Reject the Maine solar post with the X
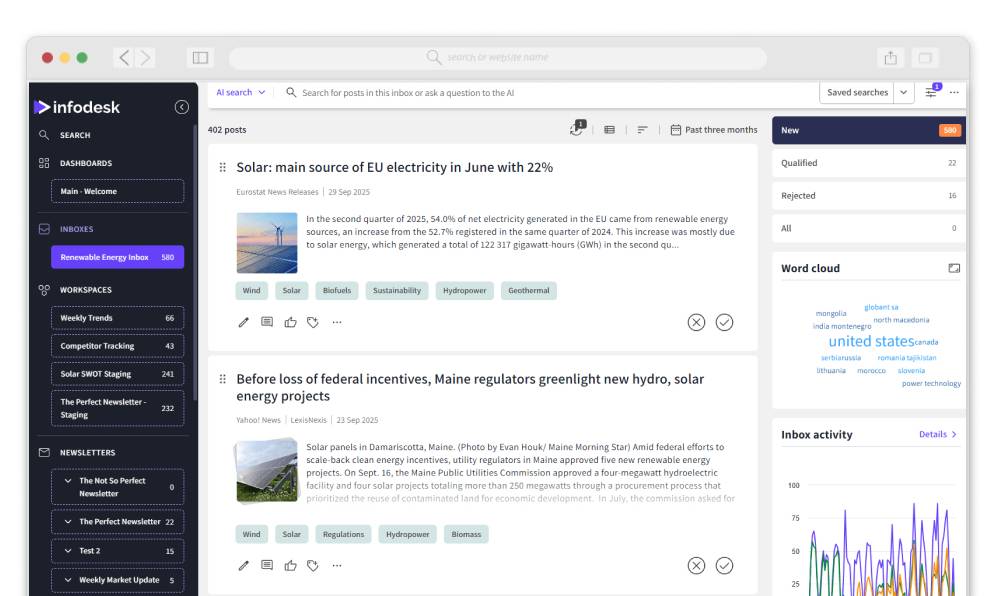The image size is (1000, 596). [x=696, y=565]
